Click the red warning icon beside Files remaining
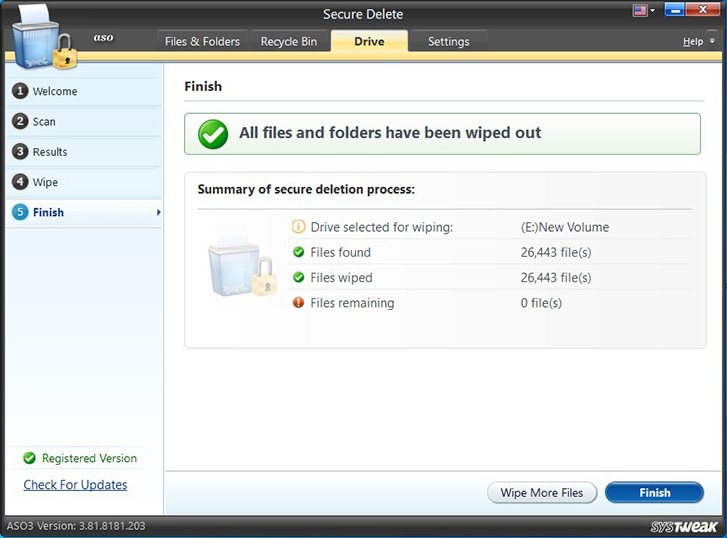 pos(298,303)
